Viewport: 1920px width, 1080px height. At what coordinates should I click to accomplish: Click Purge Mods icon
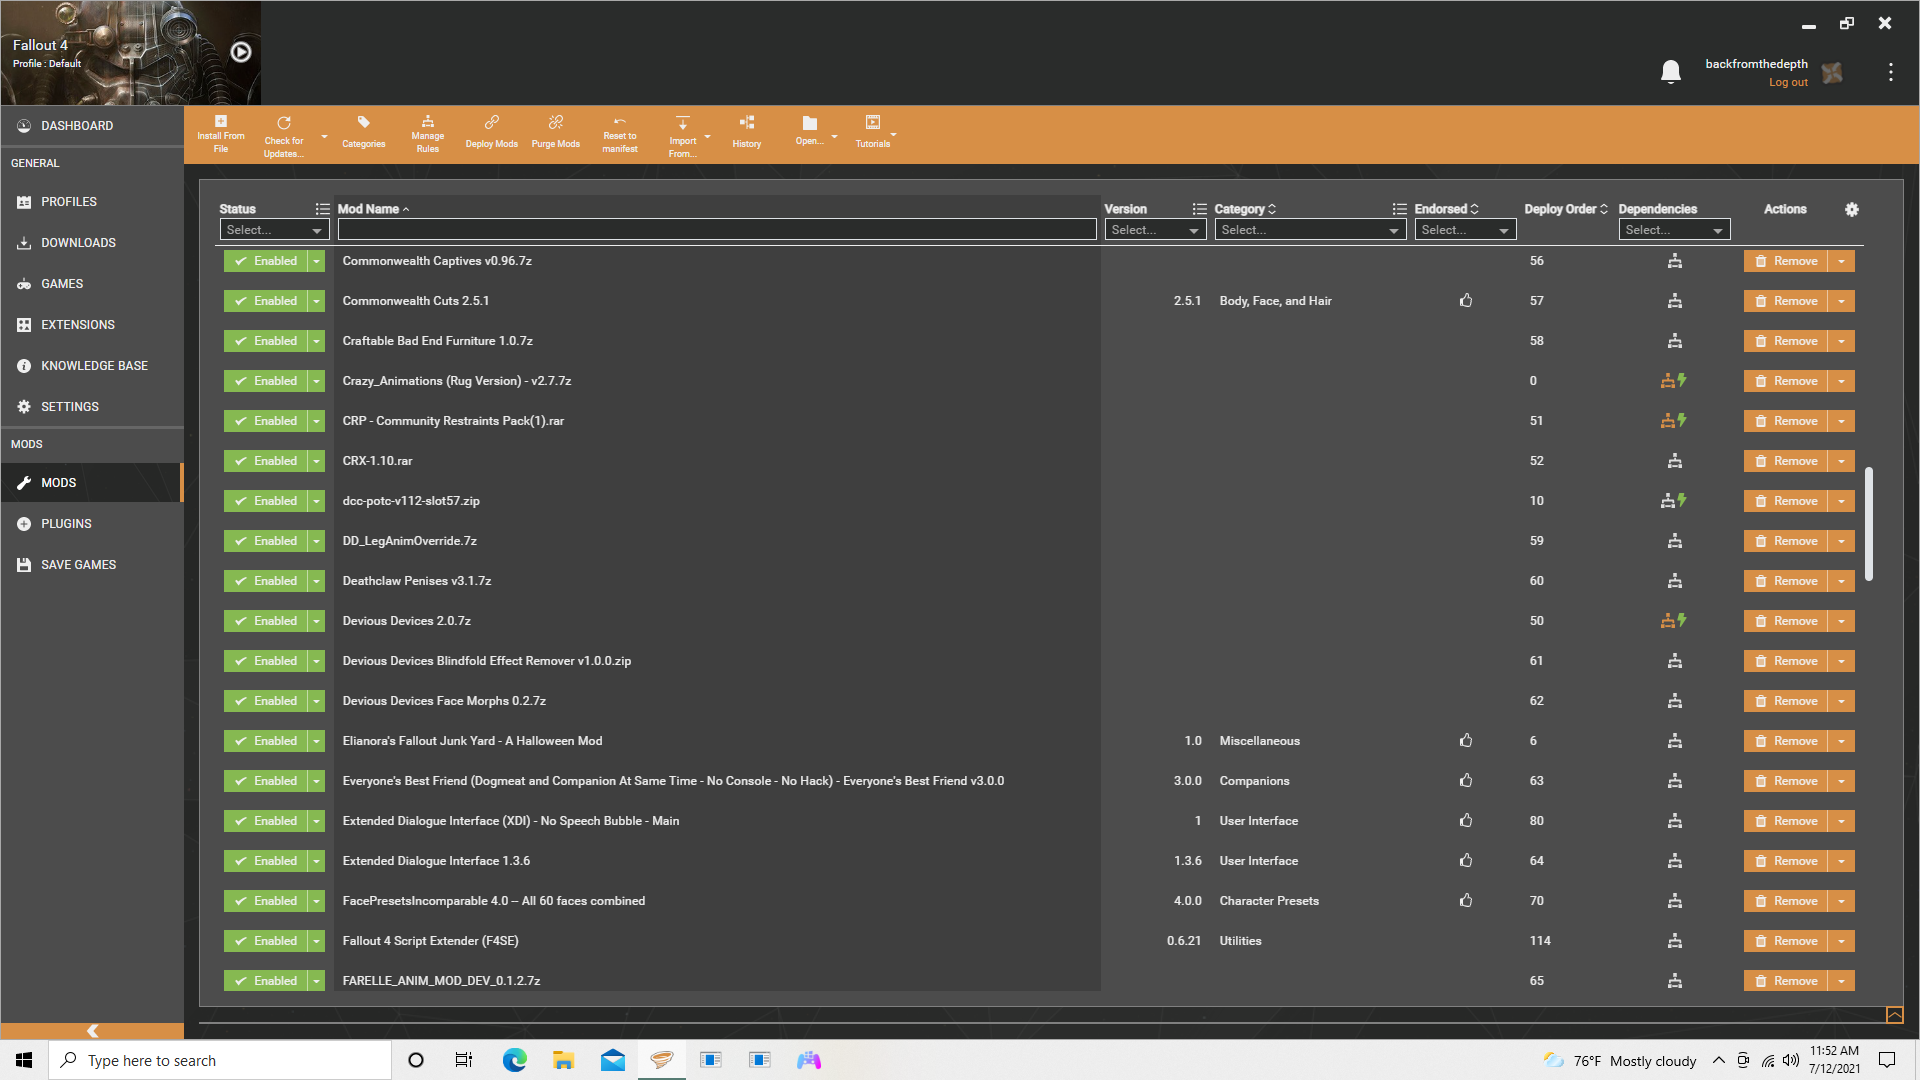[x=556, y=122]
